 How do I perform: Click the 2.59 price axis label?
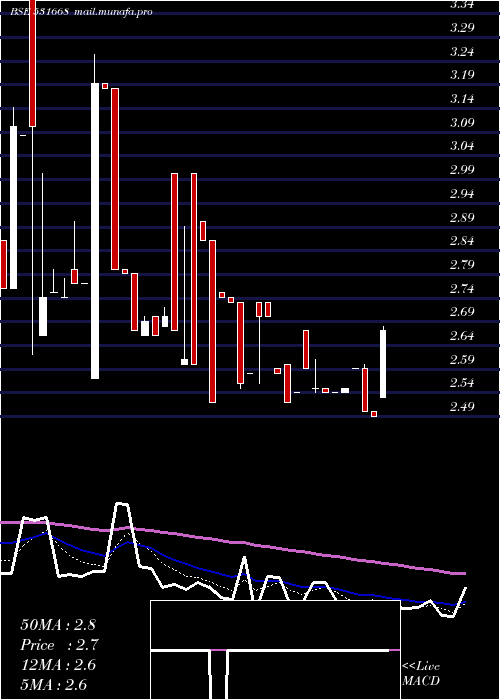point(462,359)
